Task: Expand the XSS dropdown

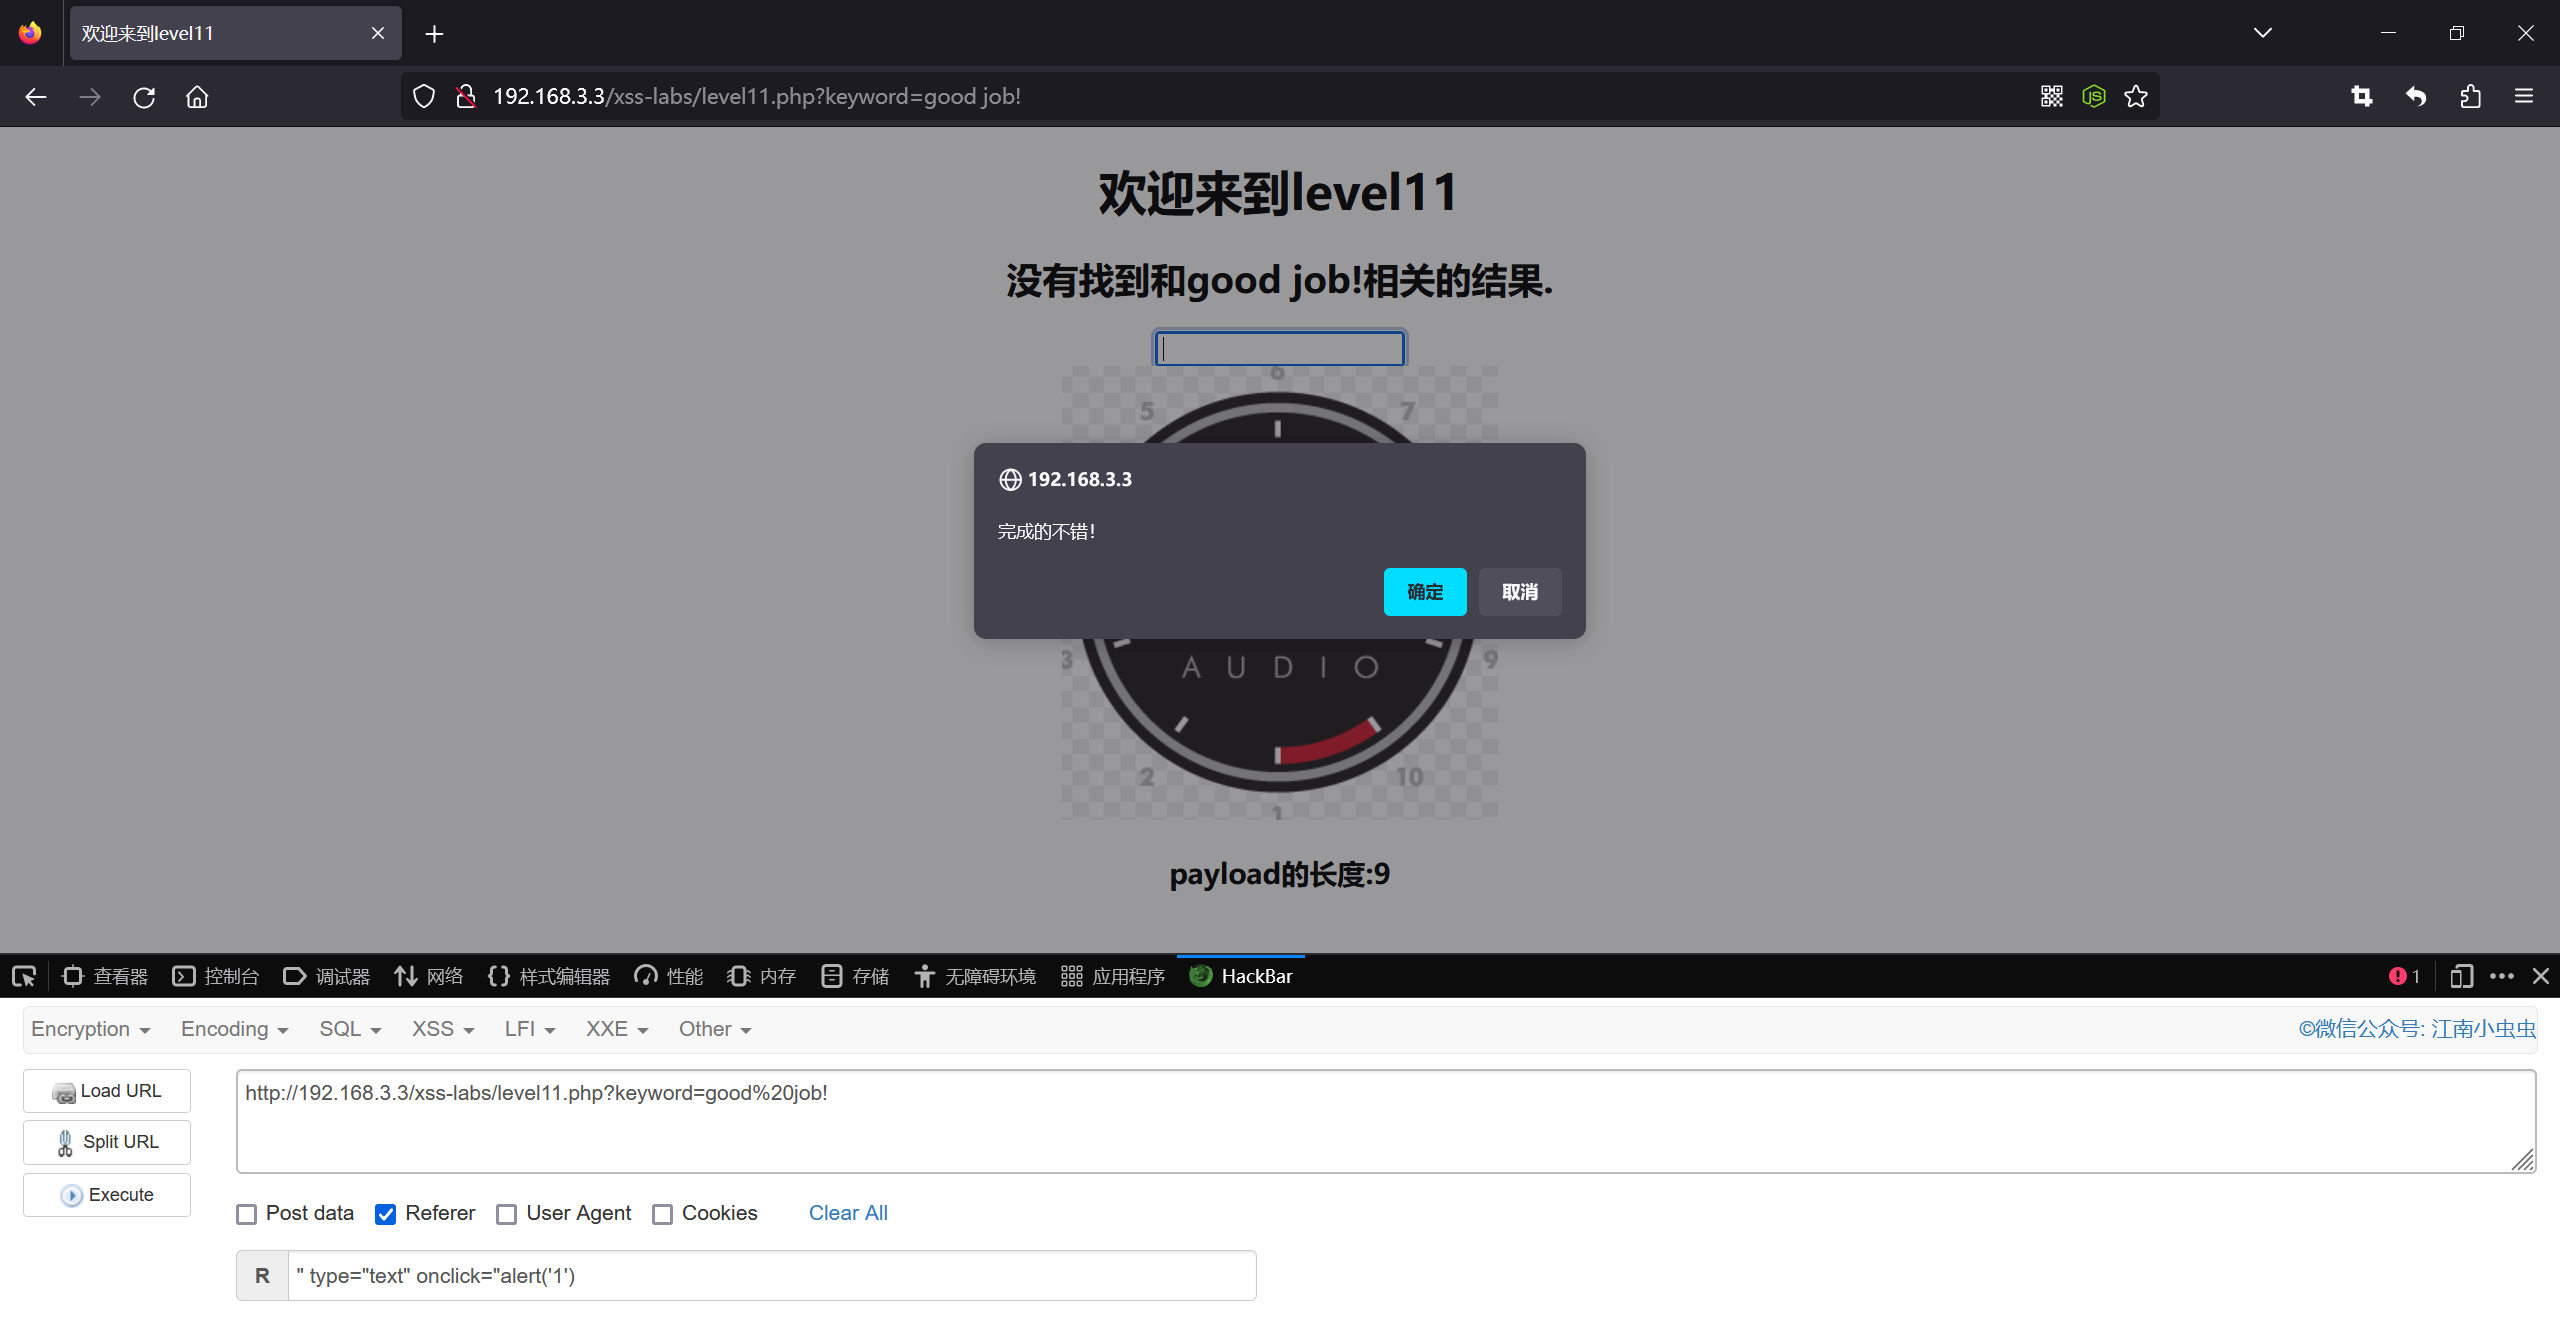Action: click(443, 1029)
